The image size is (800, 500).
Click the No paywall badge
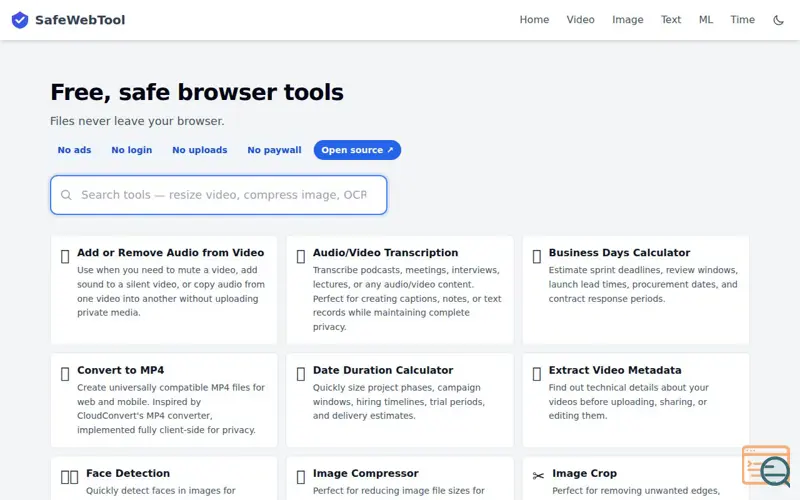[274, 150]
